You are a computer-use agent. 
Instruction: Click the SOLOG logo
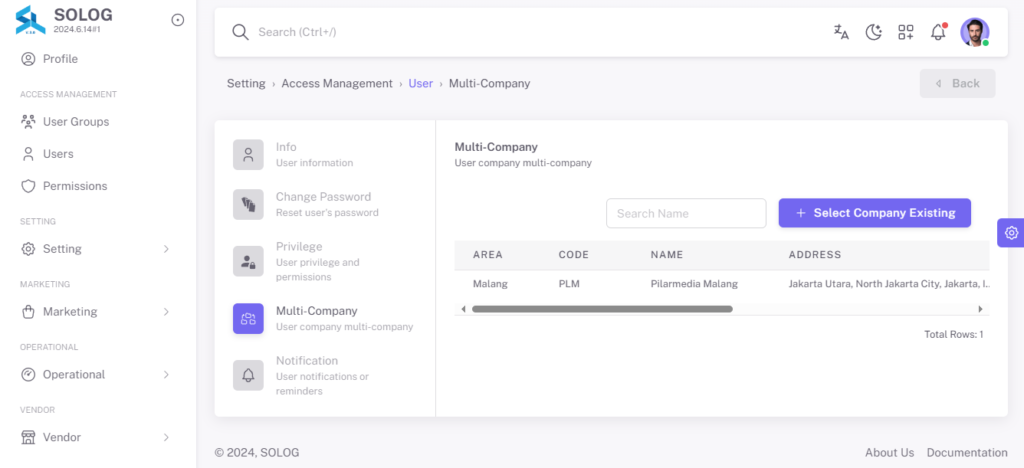tap(31, 20)
